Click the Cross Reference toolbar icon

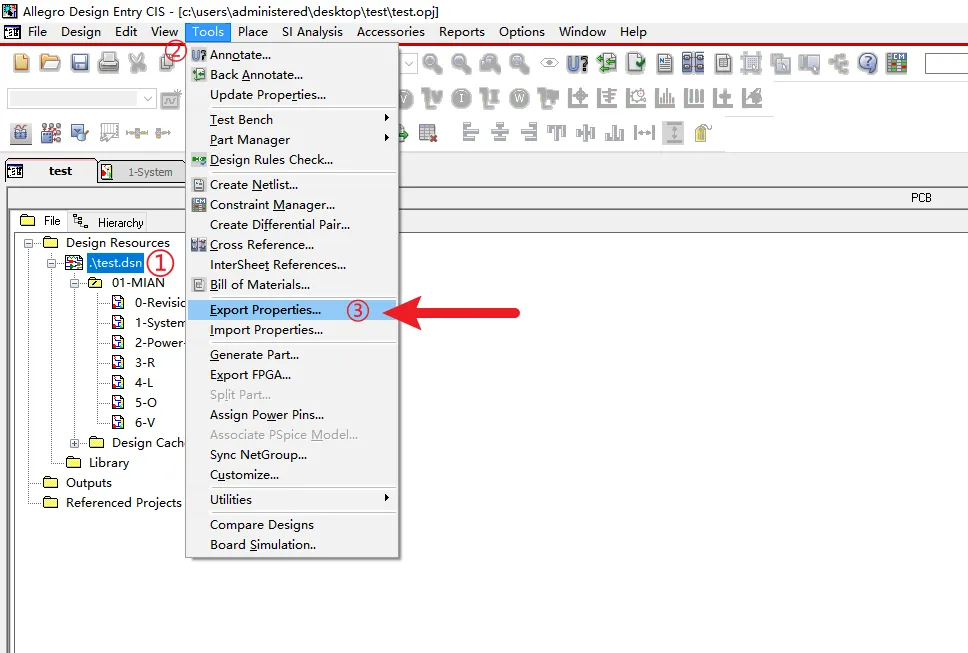coord(693,63)
